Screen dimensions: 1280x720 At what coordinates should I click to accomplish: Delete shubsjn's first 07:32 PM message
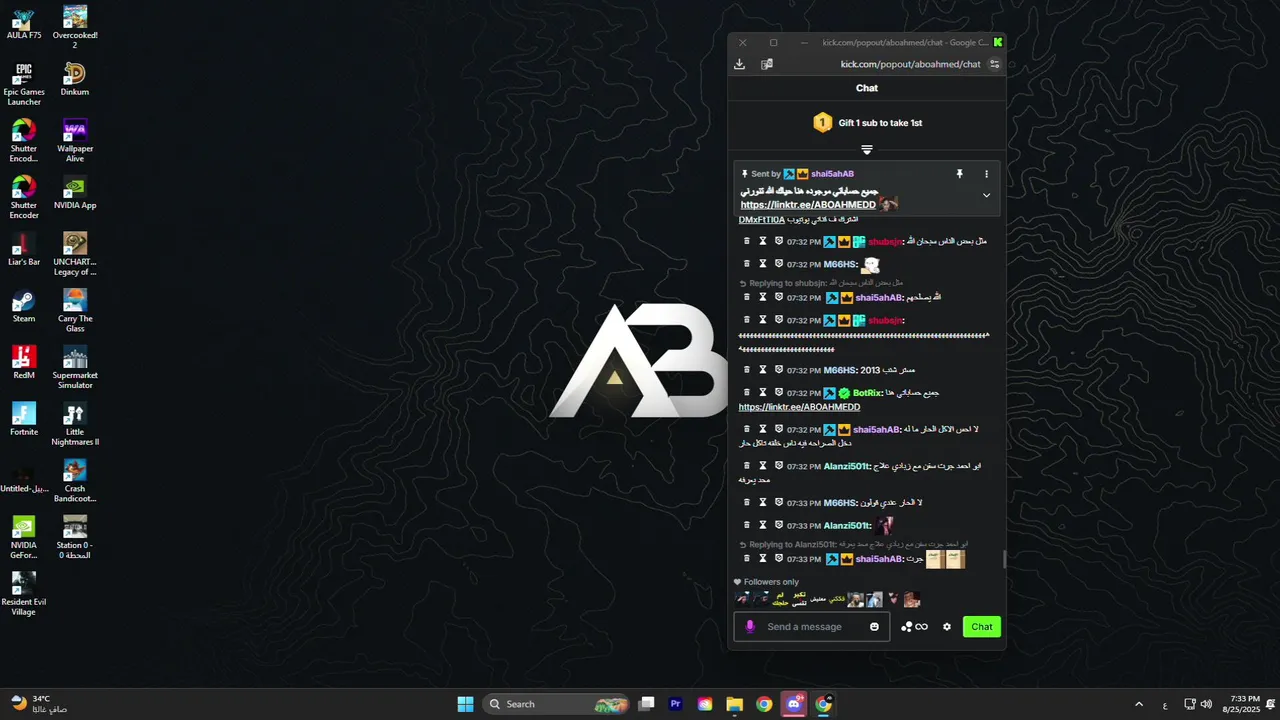pyautogui.click(x=746, y=241)
